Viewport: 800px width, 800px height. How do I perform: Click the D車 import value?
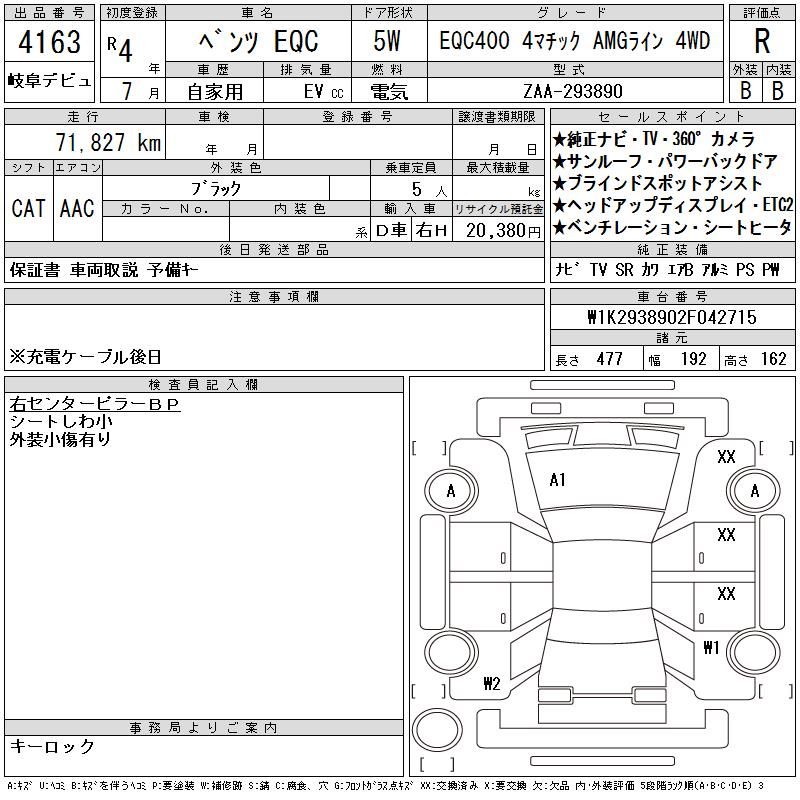coord(391,231)
